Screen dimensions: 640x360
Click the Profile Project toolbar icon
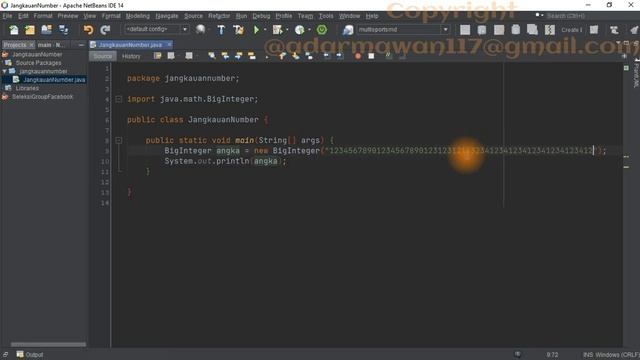point(300,30)
